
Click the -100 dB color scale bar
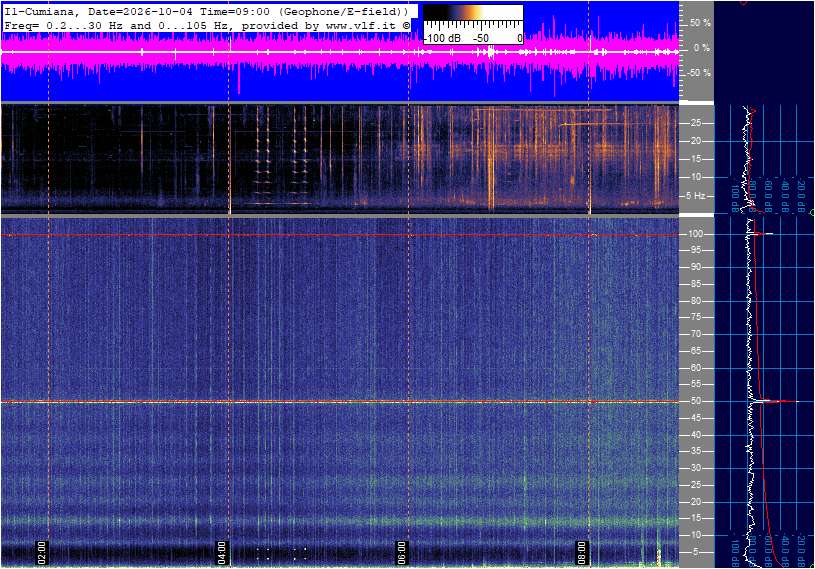[x=473, y=13]
